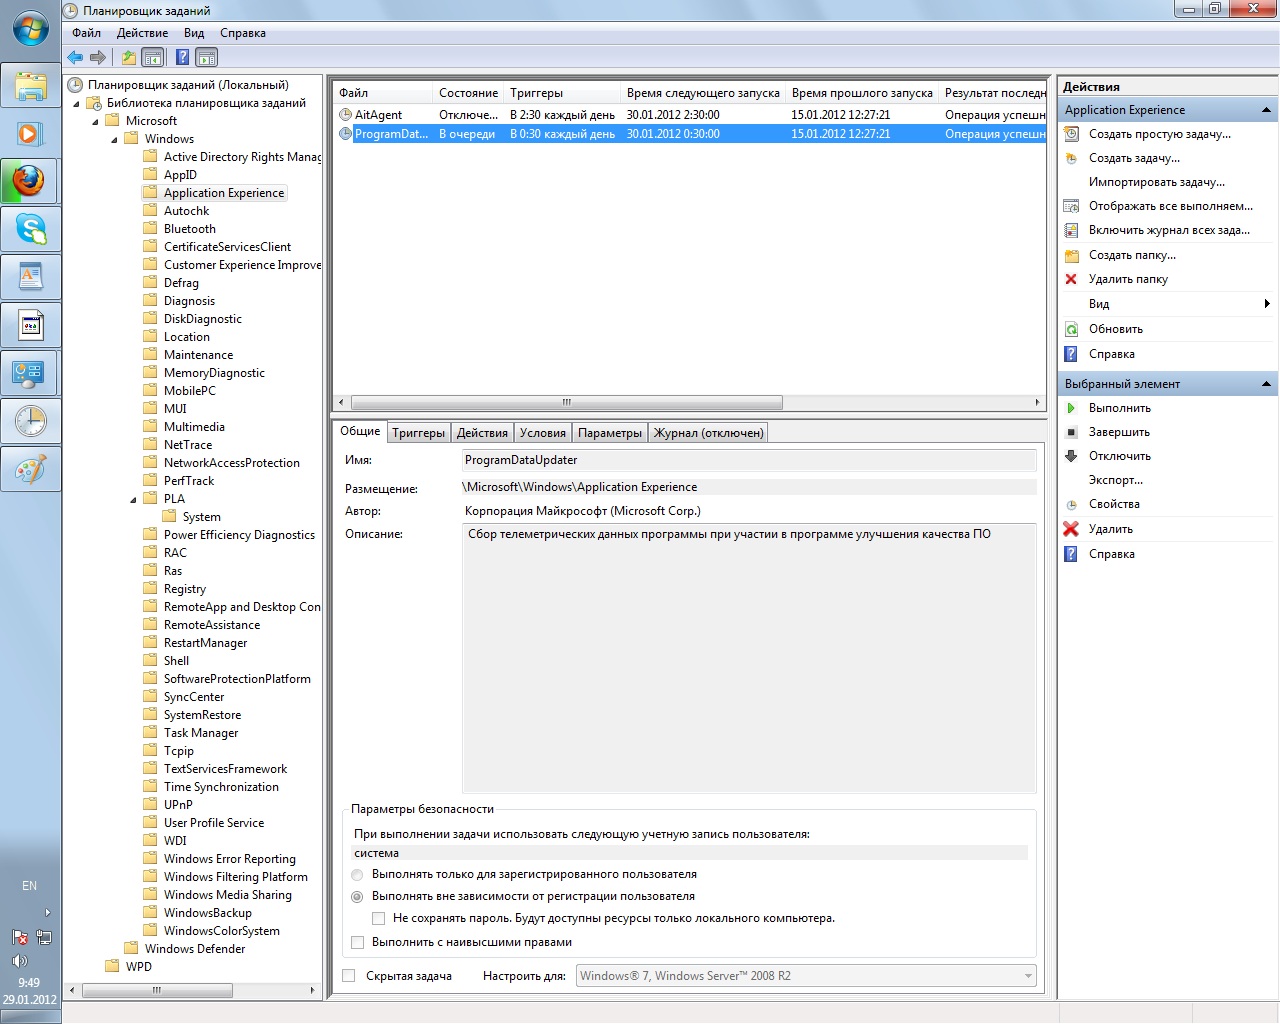Click the blue Help question-mark toolbar icon
Viewport: 1280px width, 1024px height.
tap(182, 58)
